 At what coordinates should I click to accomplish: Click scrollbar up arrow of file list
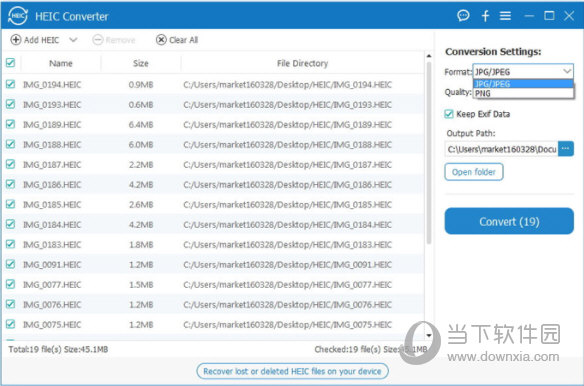(x=429, y=56)
